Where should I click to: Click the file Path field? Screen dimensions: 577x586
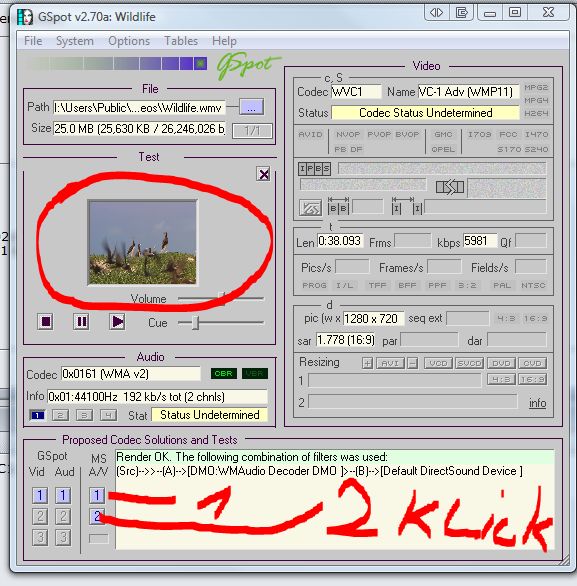tap(139, 107)
